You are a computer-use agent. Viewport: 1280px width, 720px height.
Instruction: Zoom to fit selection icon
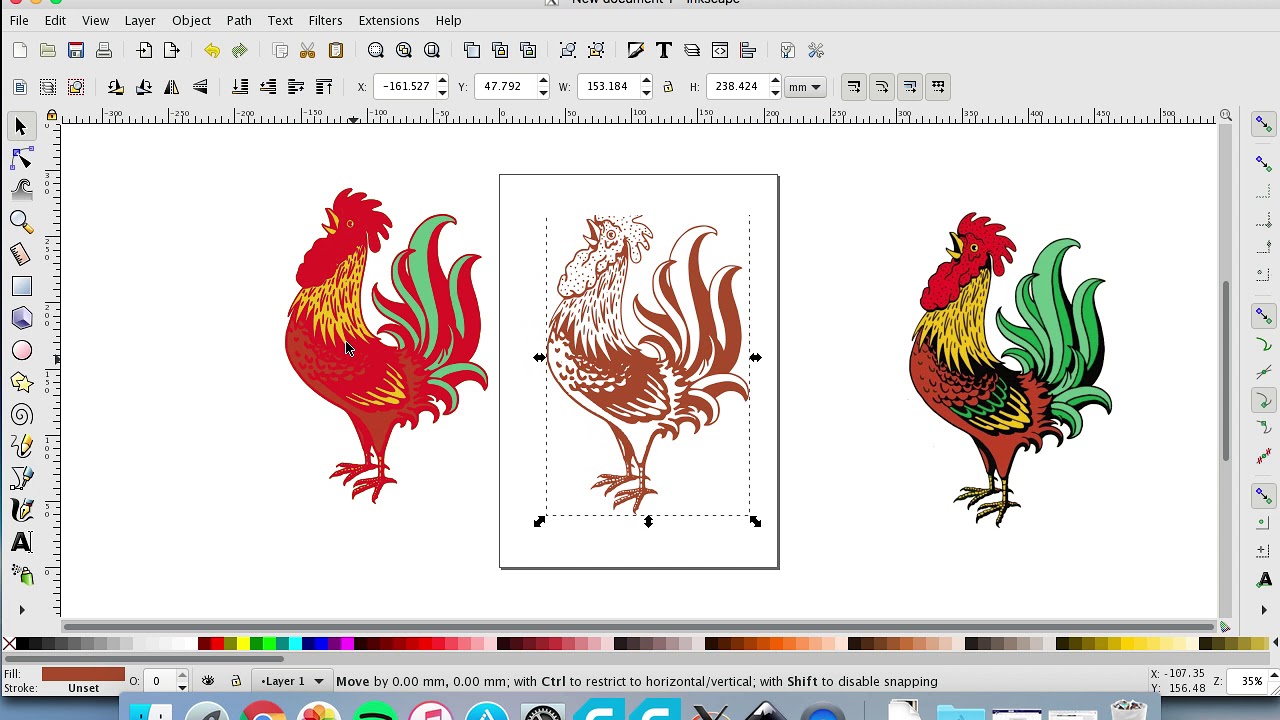(x=376, y=50)
